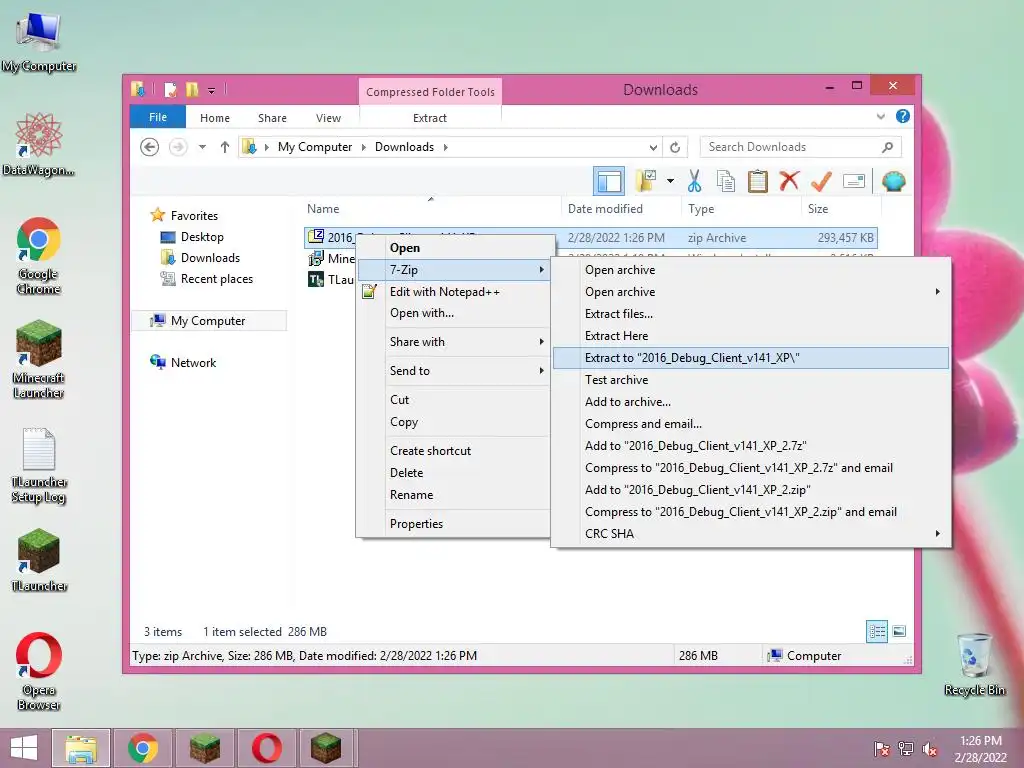Choose Properties in context menu

455,524
